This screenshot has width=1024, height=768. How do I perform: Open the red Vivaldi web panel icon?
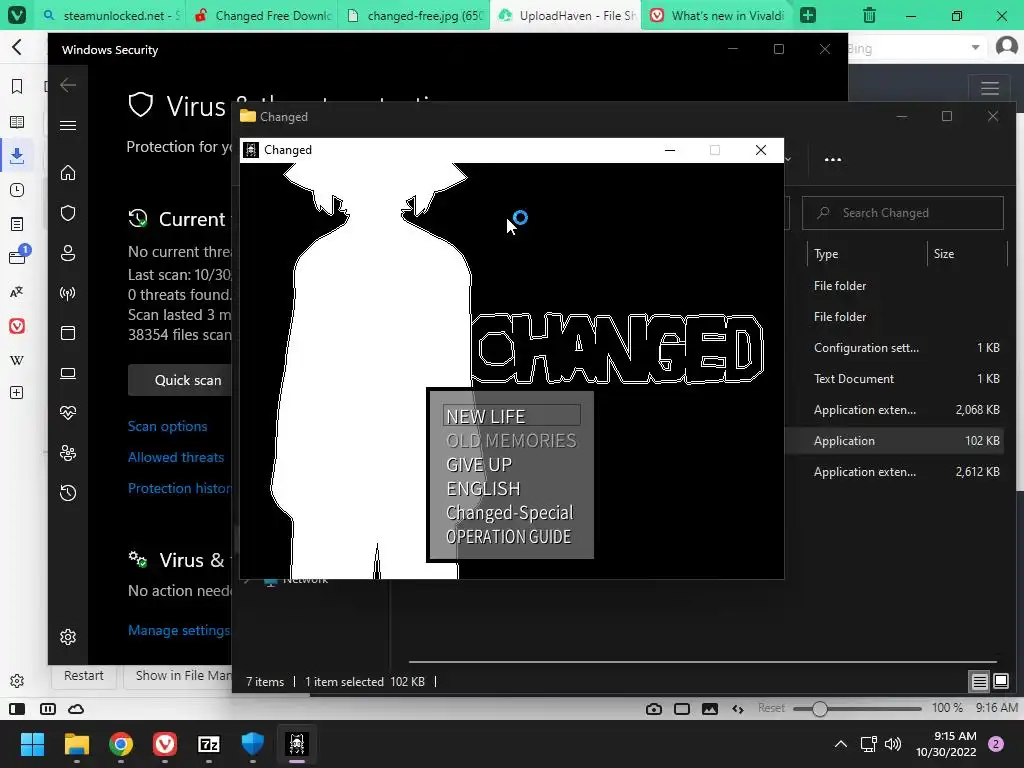[17, 325]
